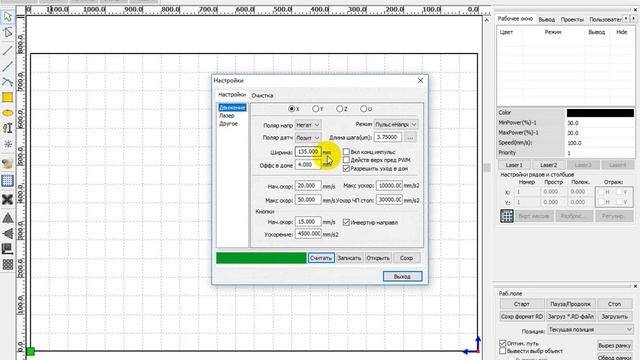The width and height of the screenshot is (640, 360).
Task: Select the yellow ellipse tool
Action: click(7, 113)
